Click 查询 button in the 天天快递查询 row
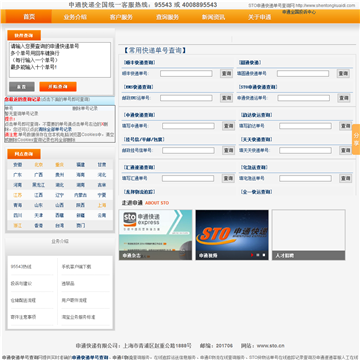The height and width of the screenshot is (360, 360). [345, 151]
